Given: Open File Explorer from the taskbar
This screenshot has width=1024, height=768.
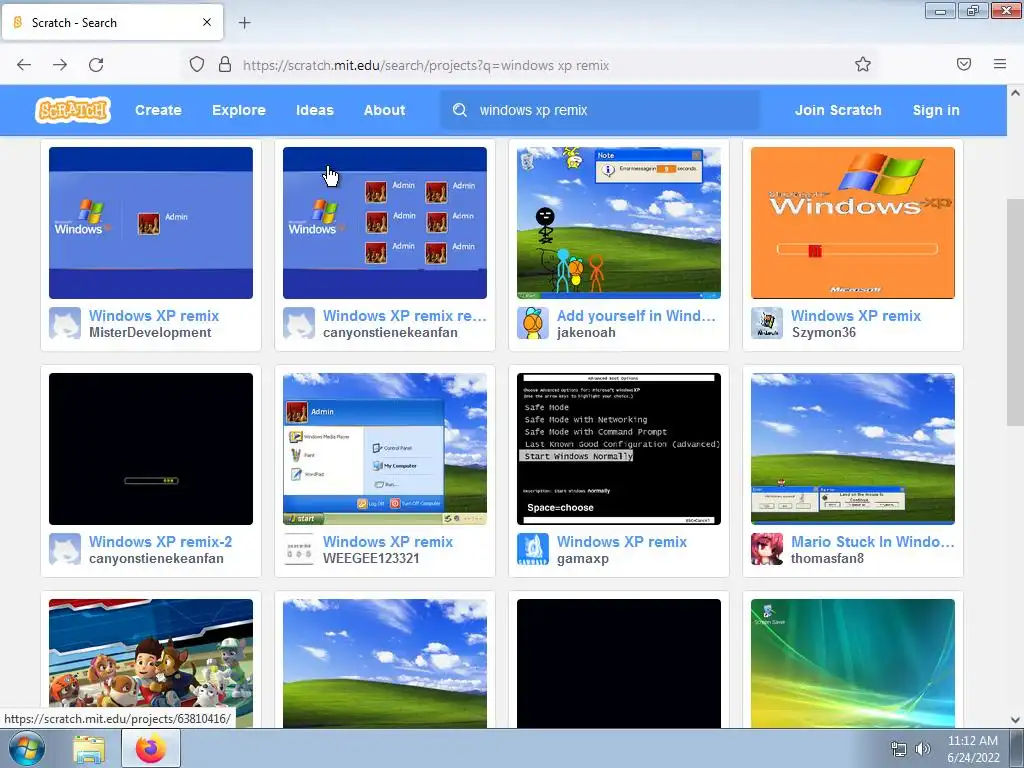Looking at the screenshot, I should (x=89, y=749).
